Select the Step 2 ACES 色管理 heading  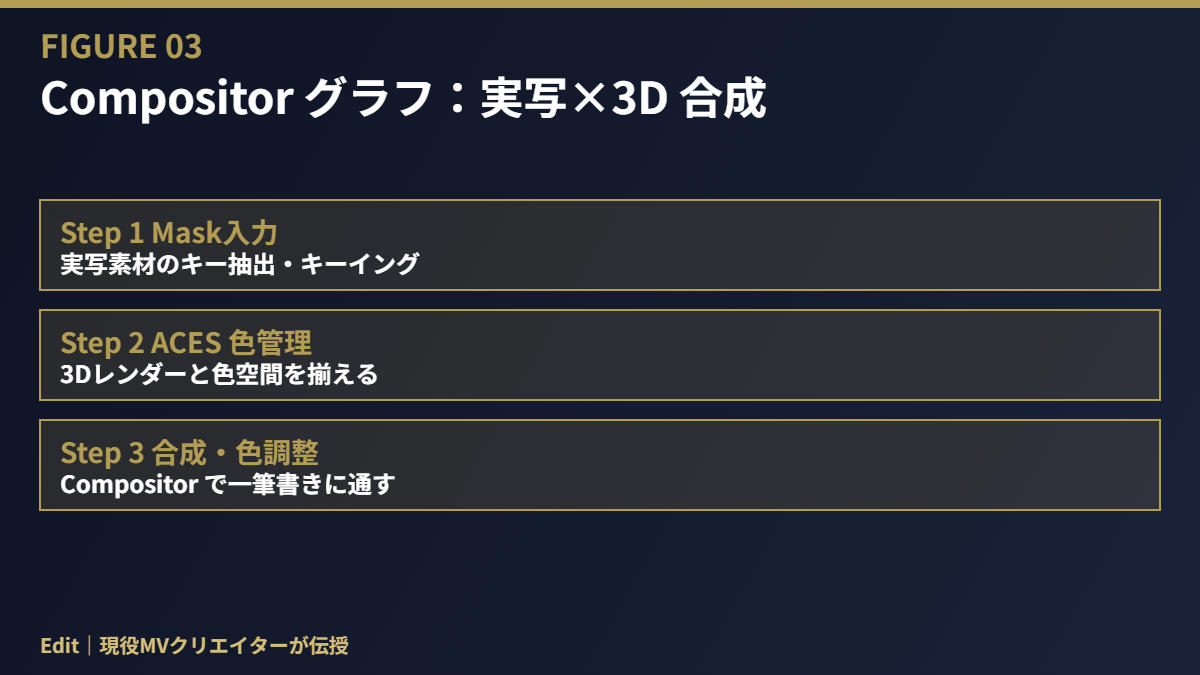[x=186, y=342]
